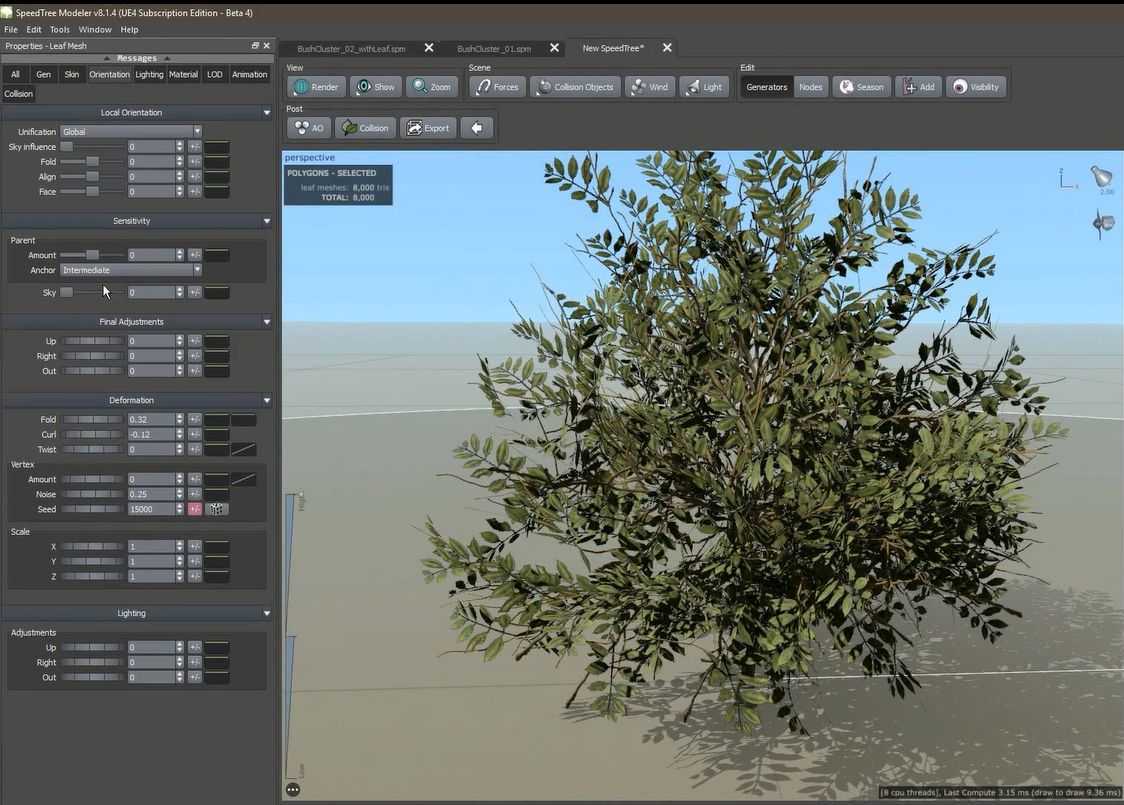Viewport: 1124px width, 805px height.
Task: Click the left arrow button beside Export
Action: (x=477, y=128)
